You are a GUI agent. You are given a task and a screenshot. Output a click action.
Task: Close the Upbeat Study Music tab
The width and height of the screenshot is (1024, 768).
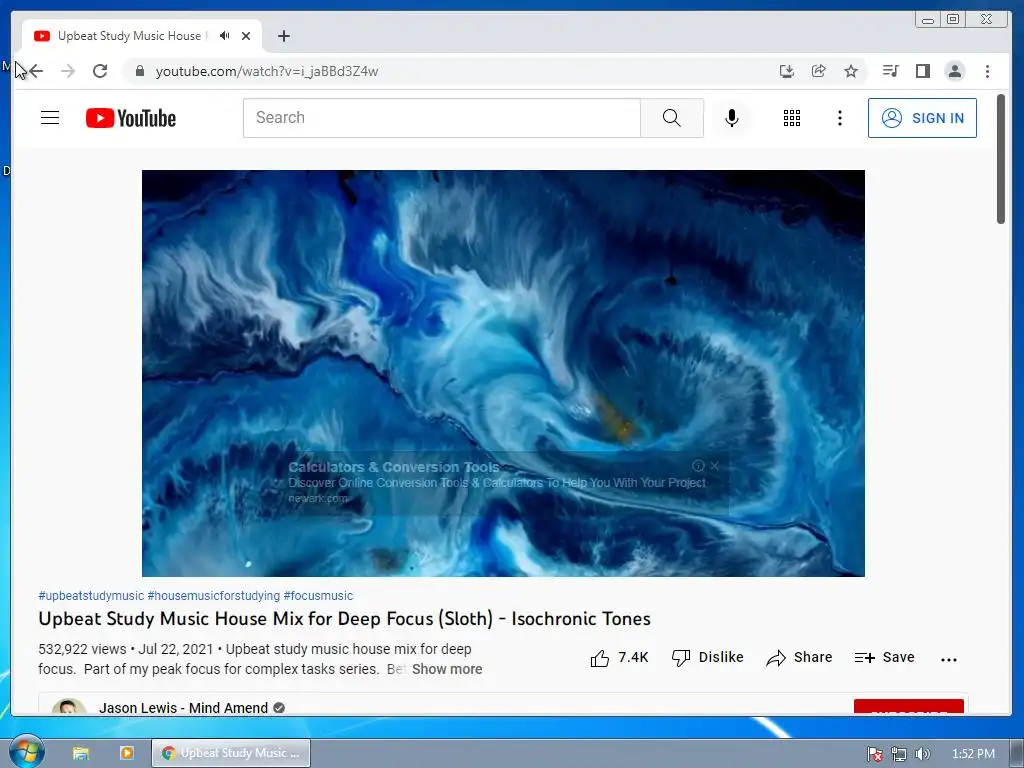pos(246,36)
